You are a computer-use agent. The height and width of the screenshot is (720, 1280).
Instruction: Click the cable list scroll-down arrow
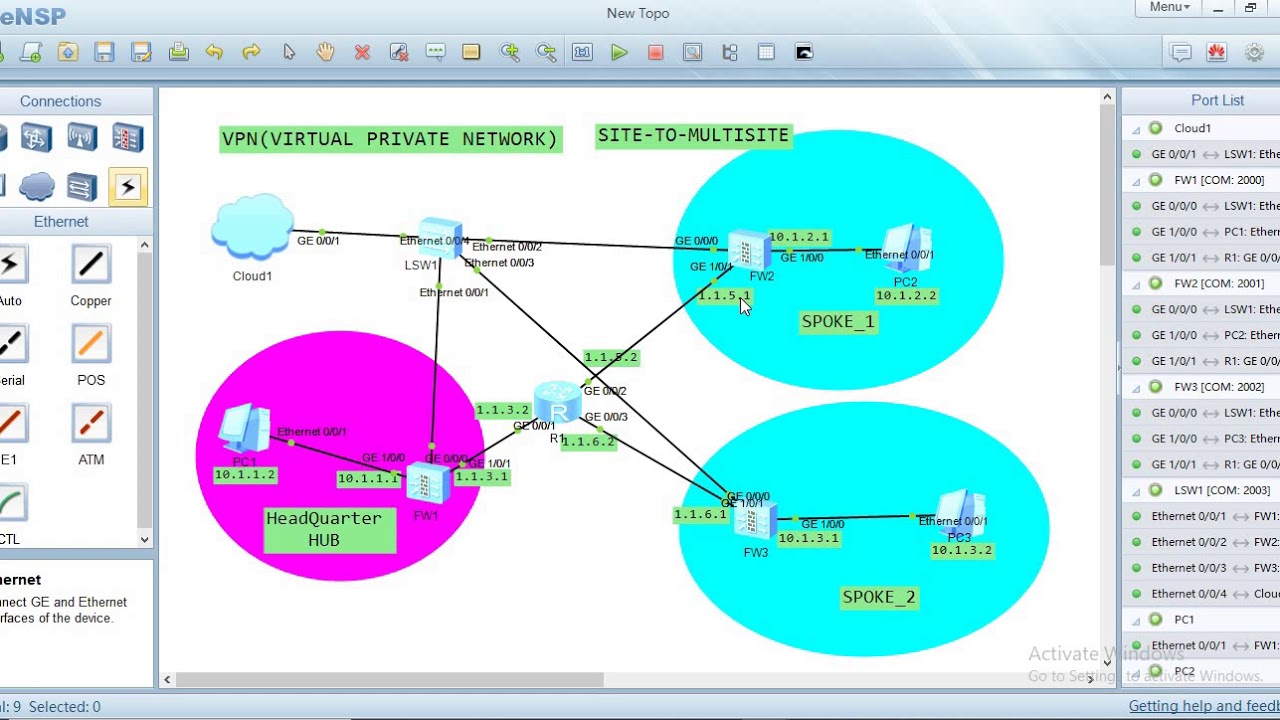[x=144, y=539]
